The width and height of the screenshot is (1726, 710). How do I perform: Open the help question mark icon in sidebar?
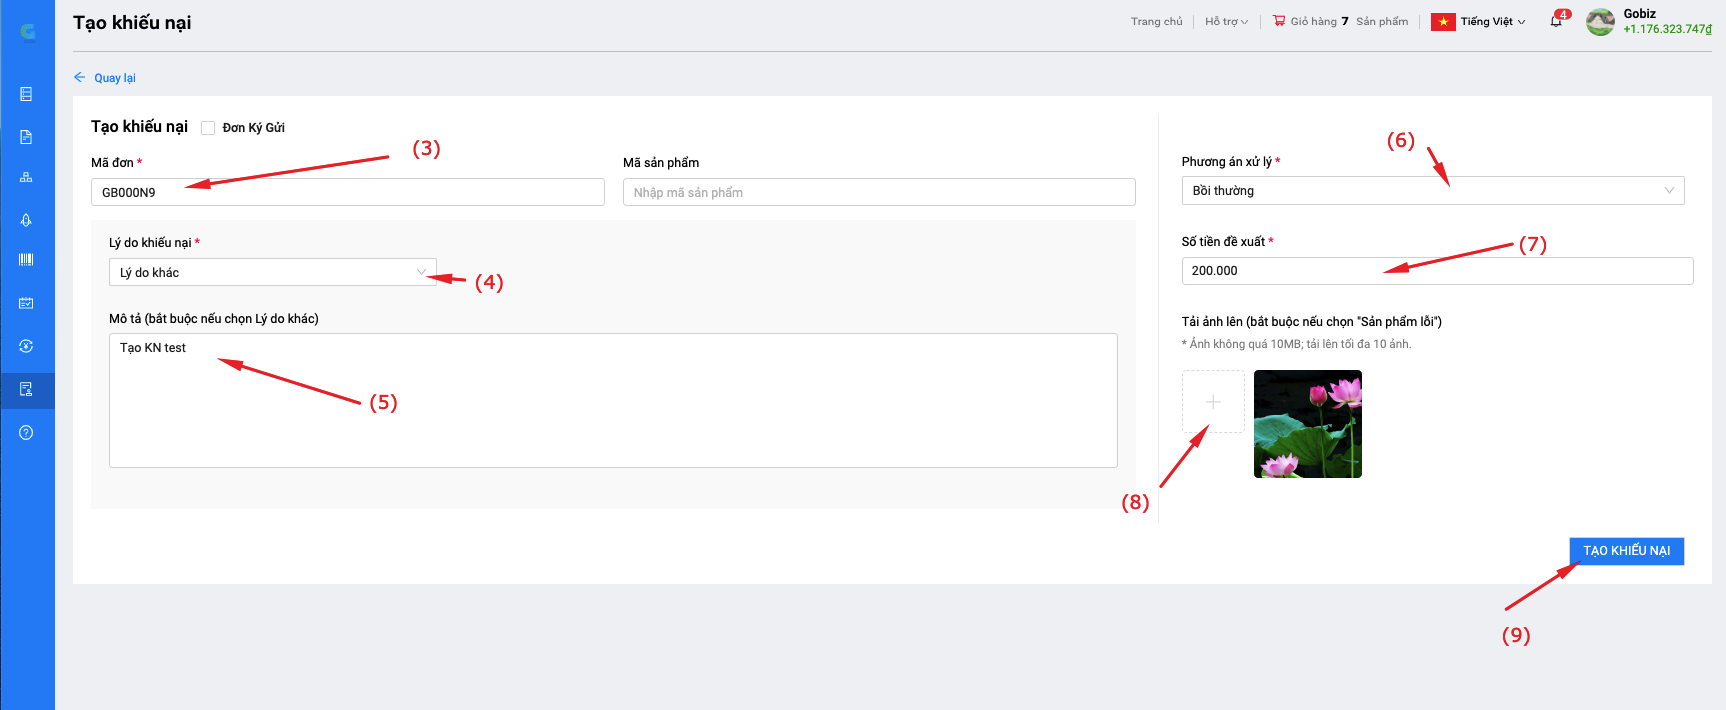pyautogui.click(x=26, y=433)
